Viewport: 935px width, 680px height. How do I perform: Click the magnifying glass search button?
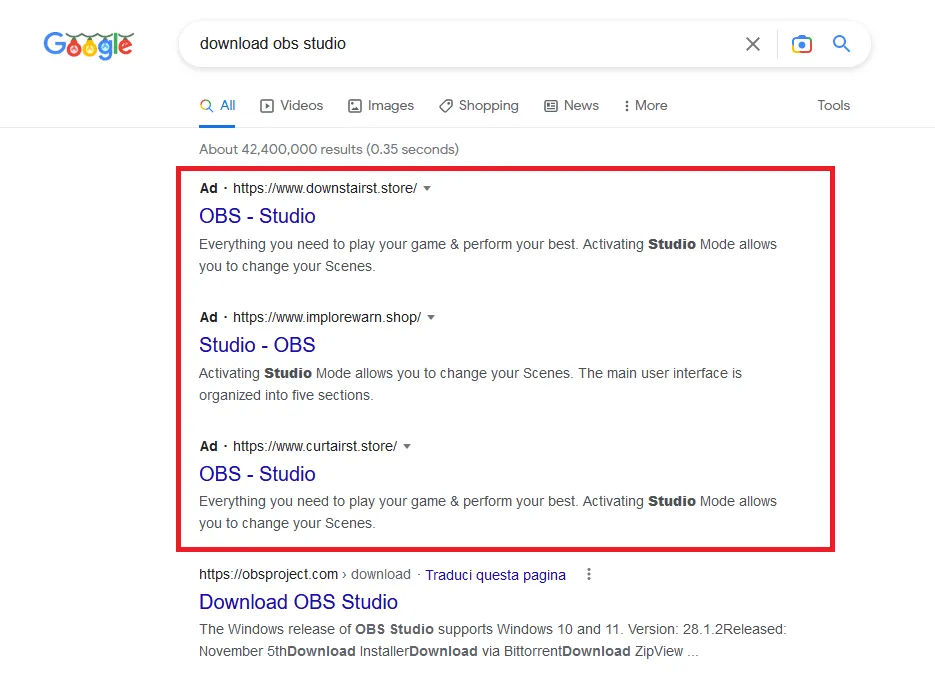tap(842, 44)
